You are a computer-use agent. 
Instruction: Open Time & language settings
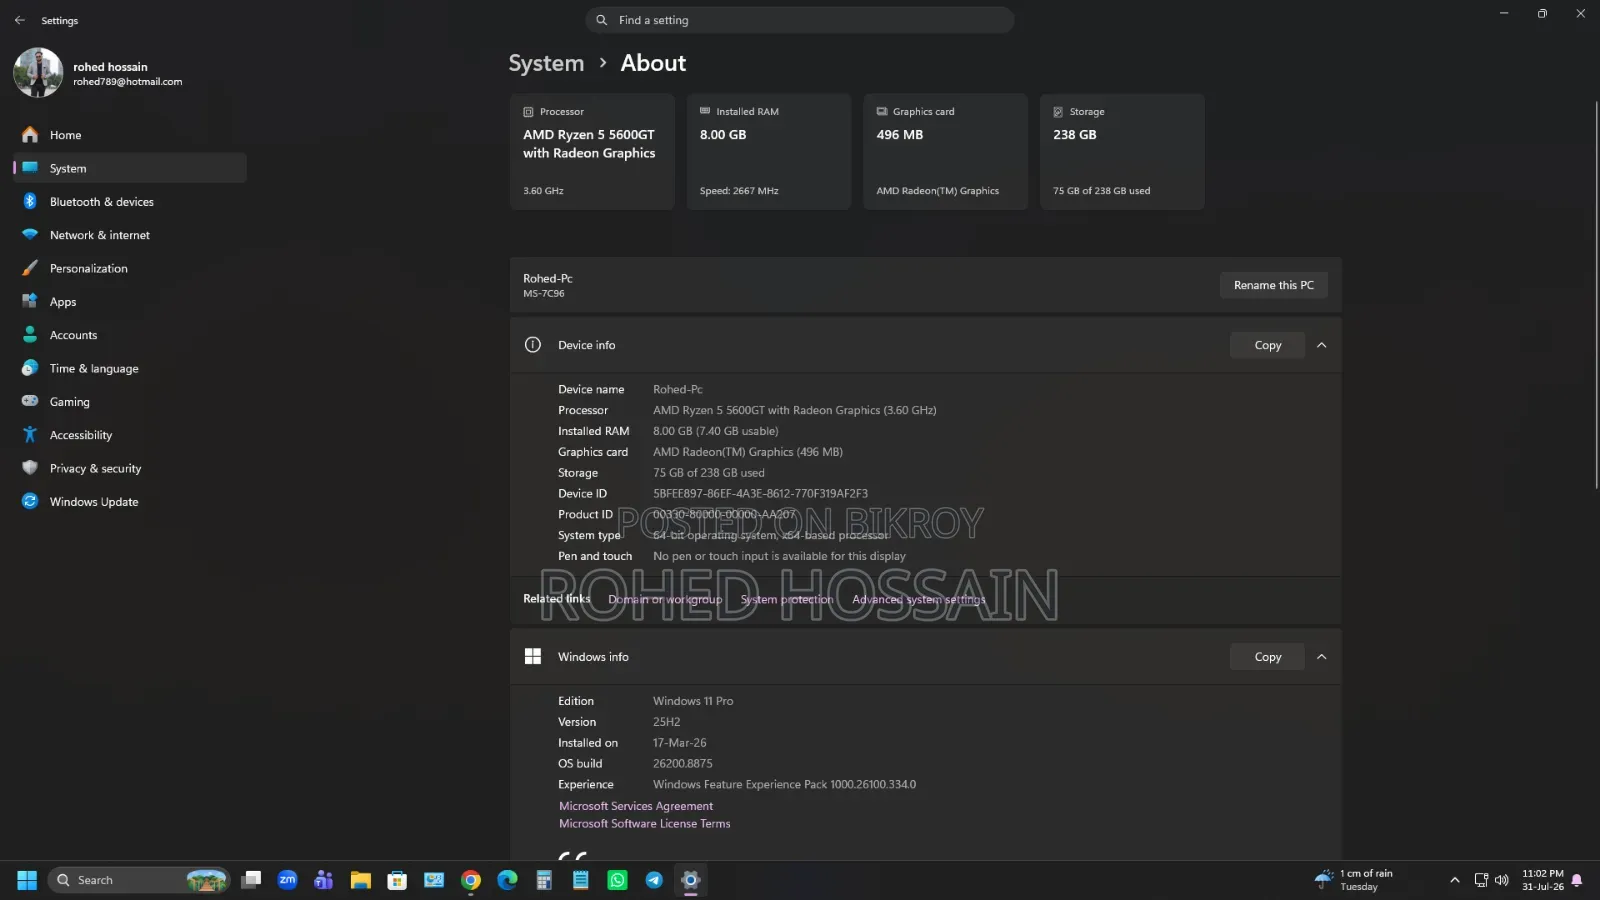tap(130, 368)
